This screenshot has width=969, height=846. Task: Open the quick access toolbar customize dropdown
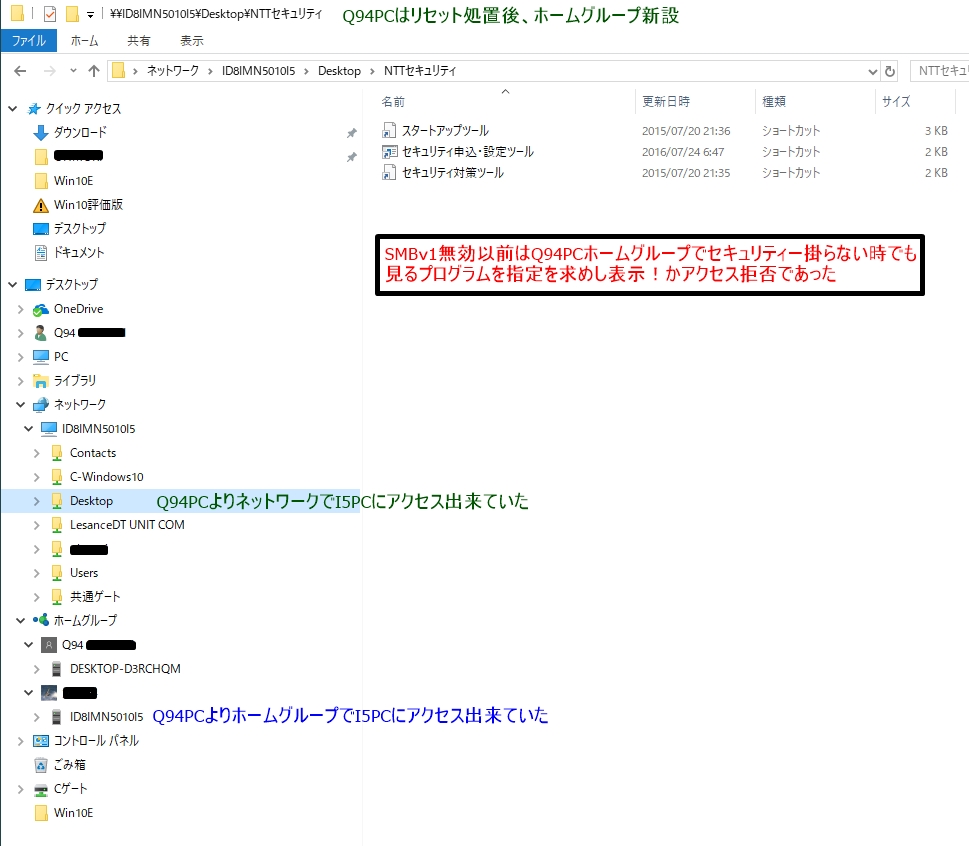90,14
